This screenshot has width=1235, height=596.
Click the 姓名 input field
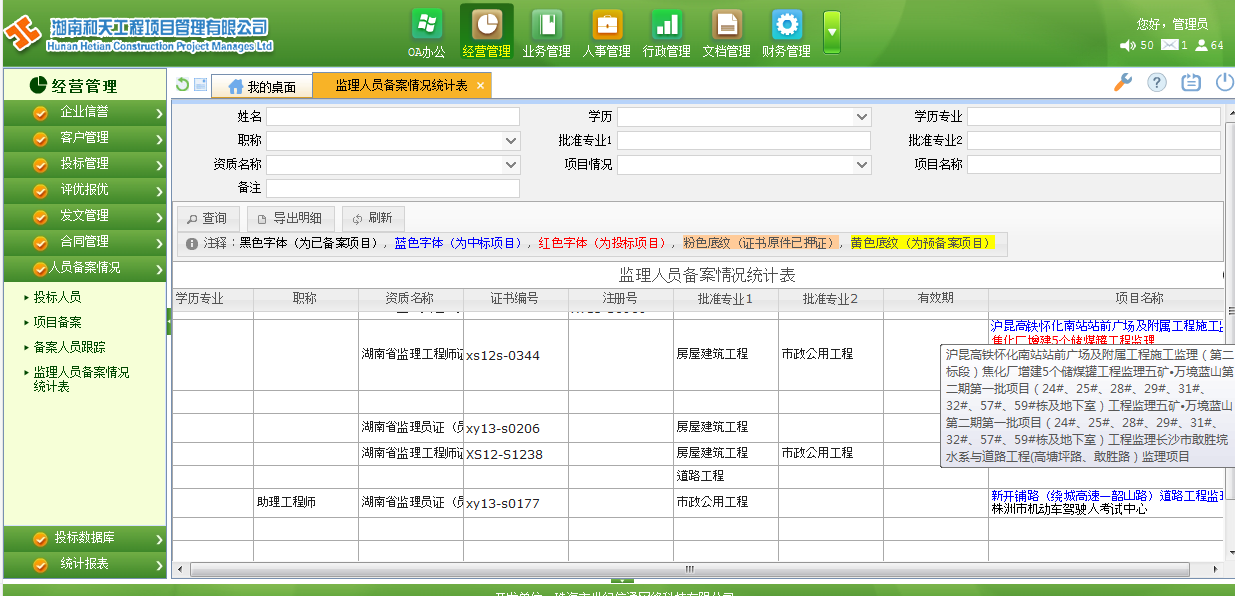click(x=392, y=117)
